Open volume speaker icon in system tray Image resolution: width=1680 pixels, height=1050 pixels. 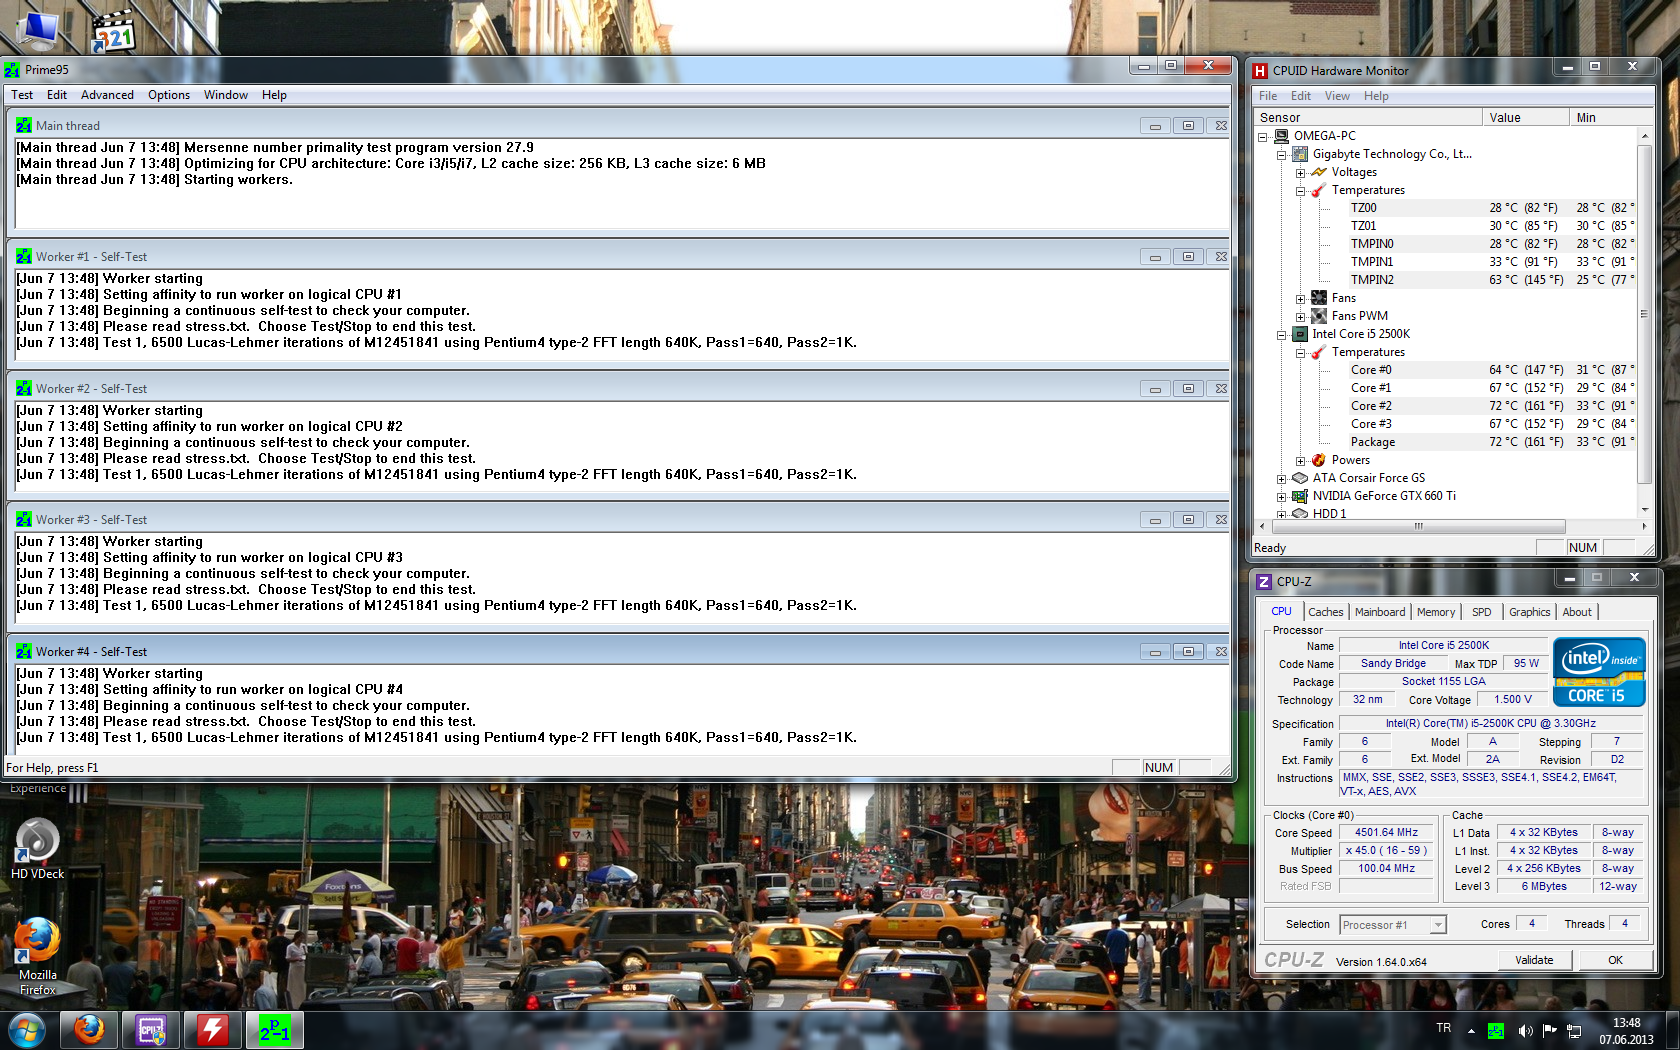click(x=1524, y=1030)
